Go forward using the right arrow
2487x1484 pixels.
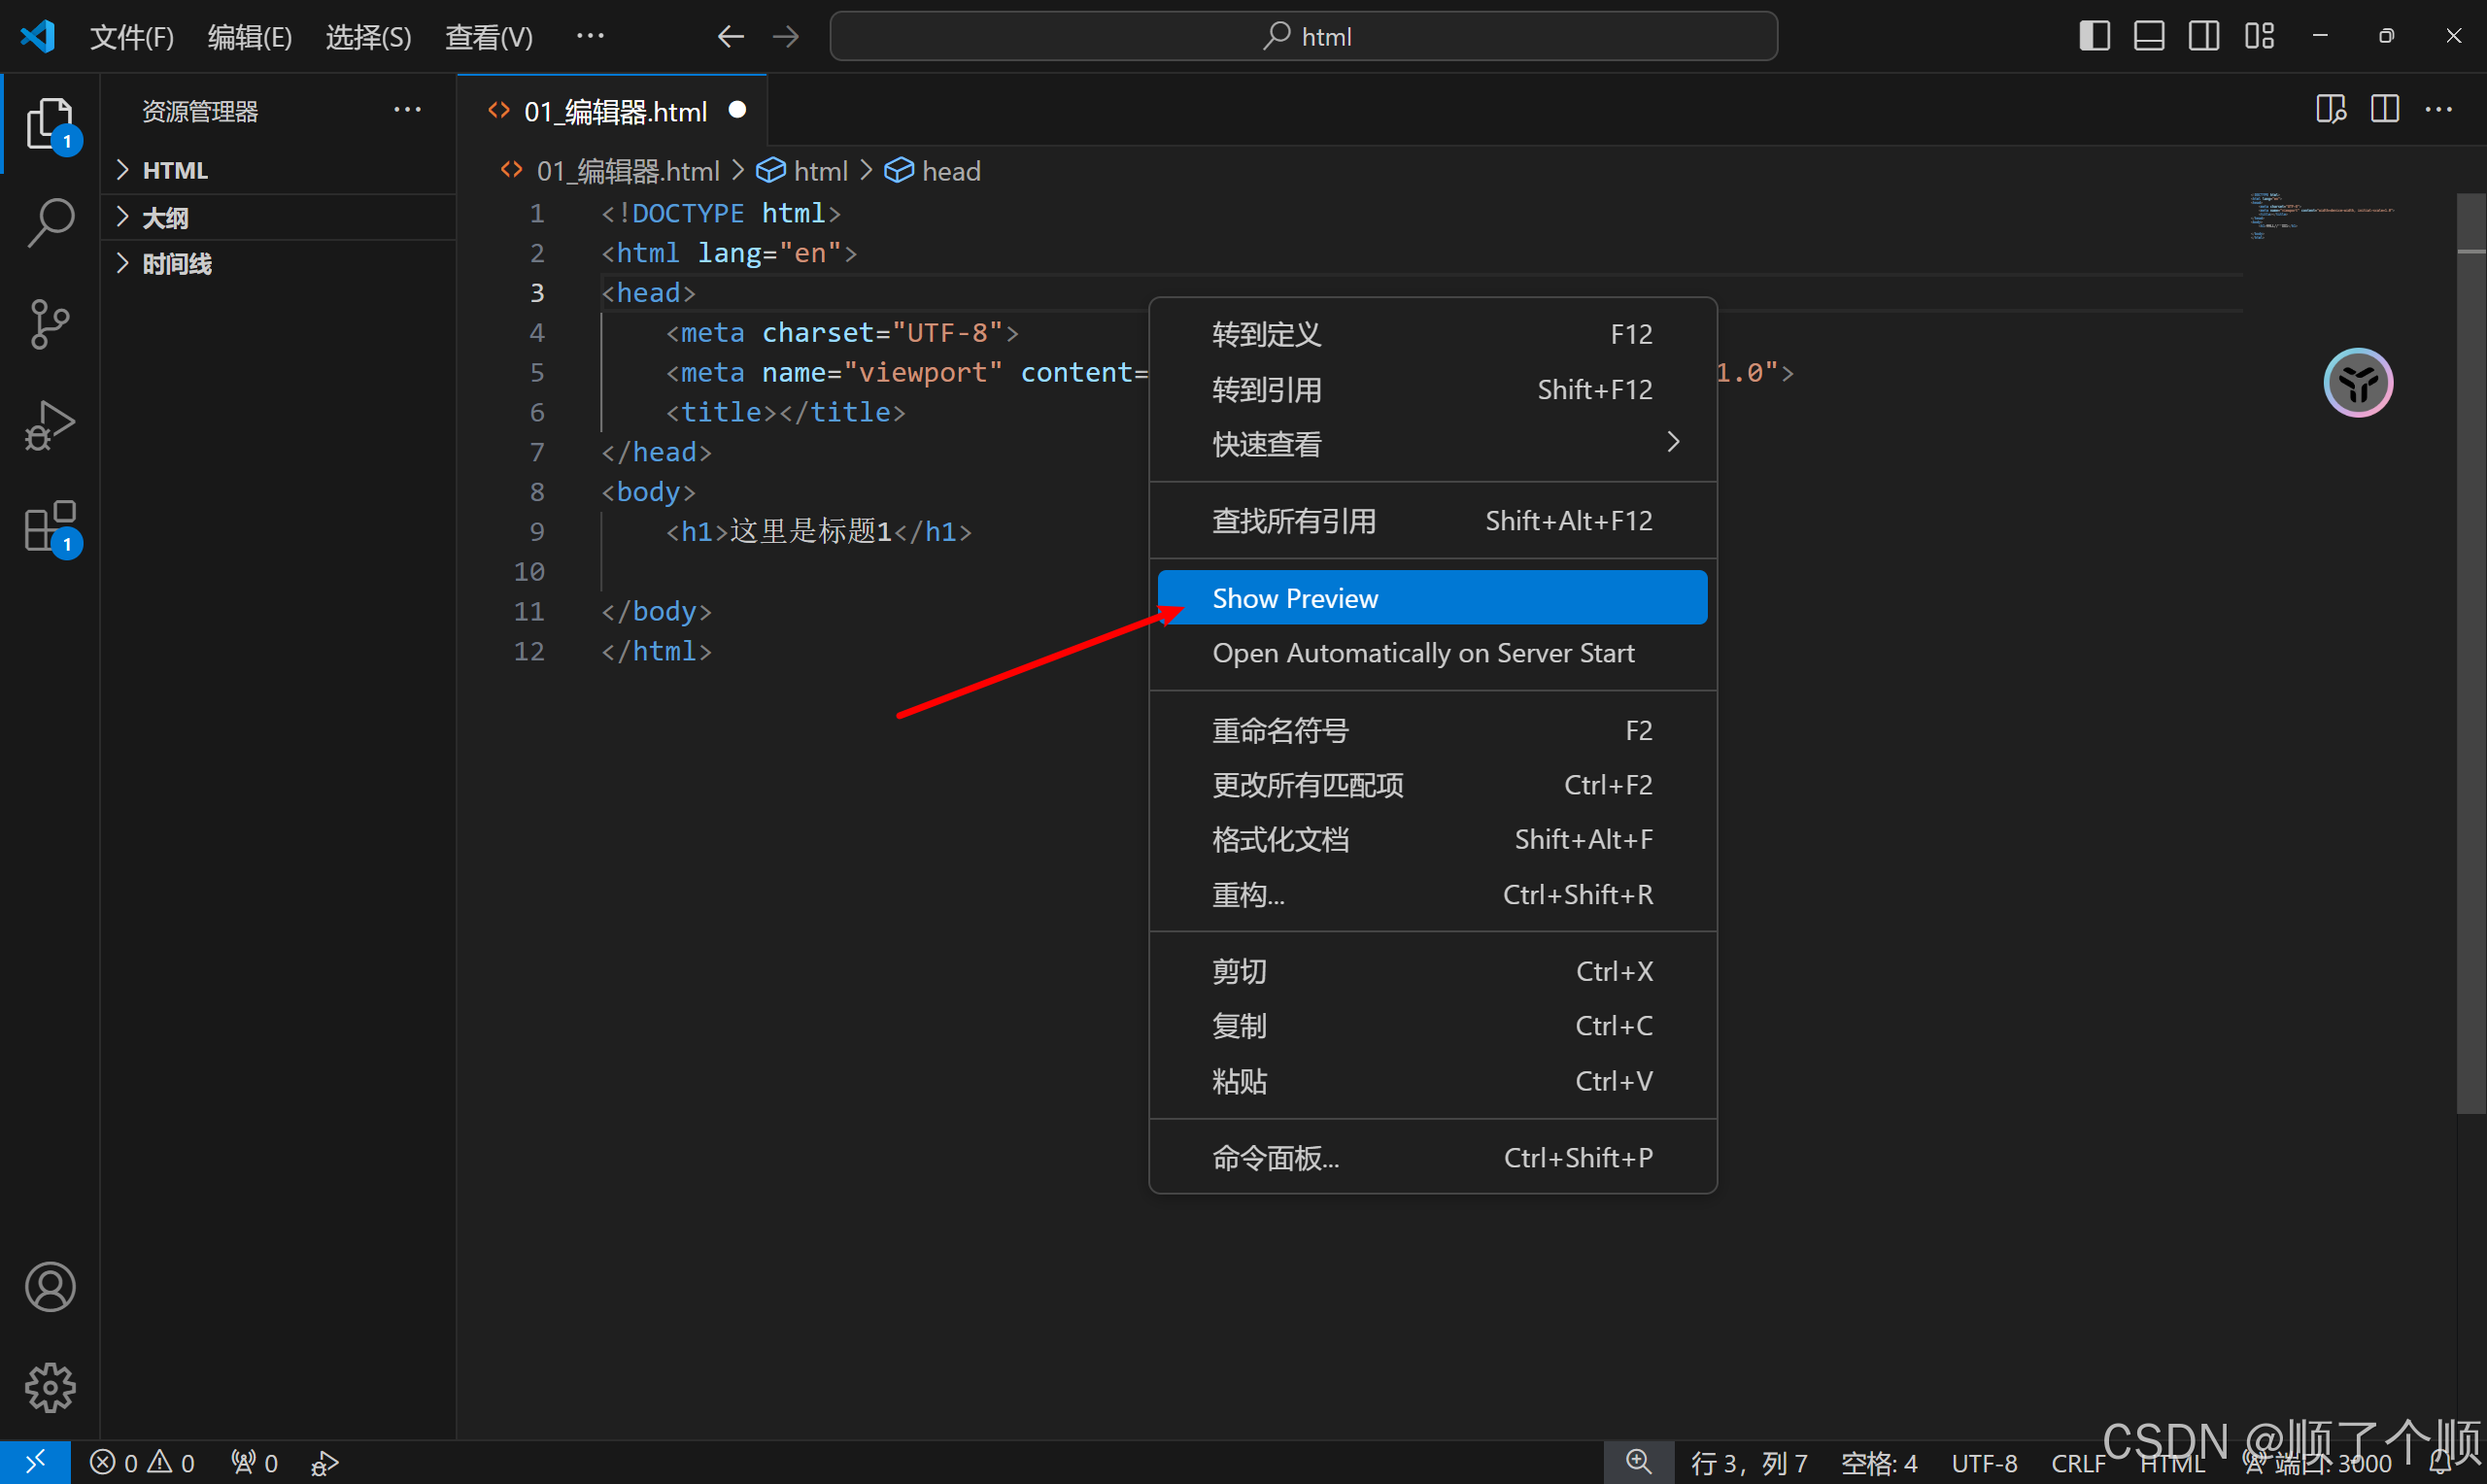tap(786, 37)
